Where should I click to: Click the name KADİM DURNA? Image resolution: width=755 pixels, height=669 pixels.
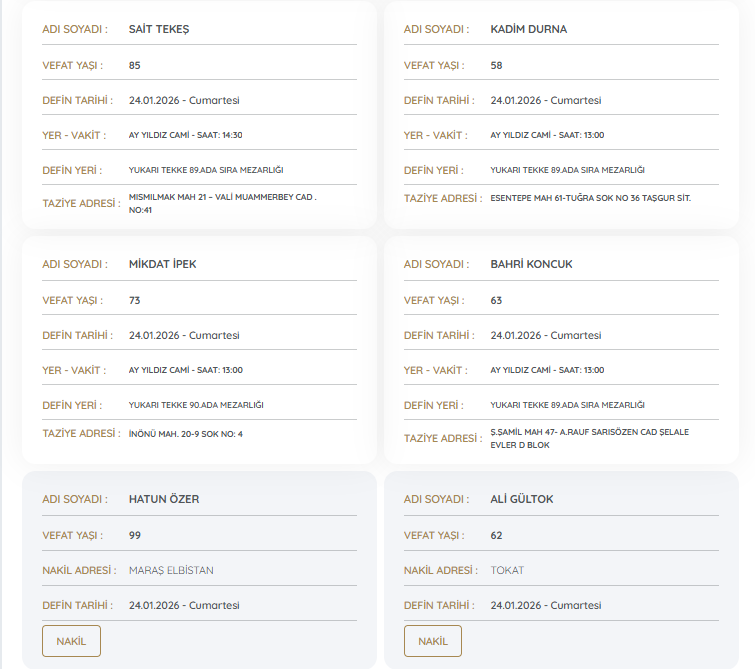tap(528, 29)
